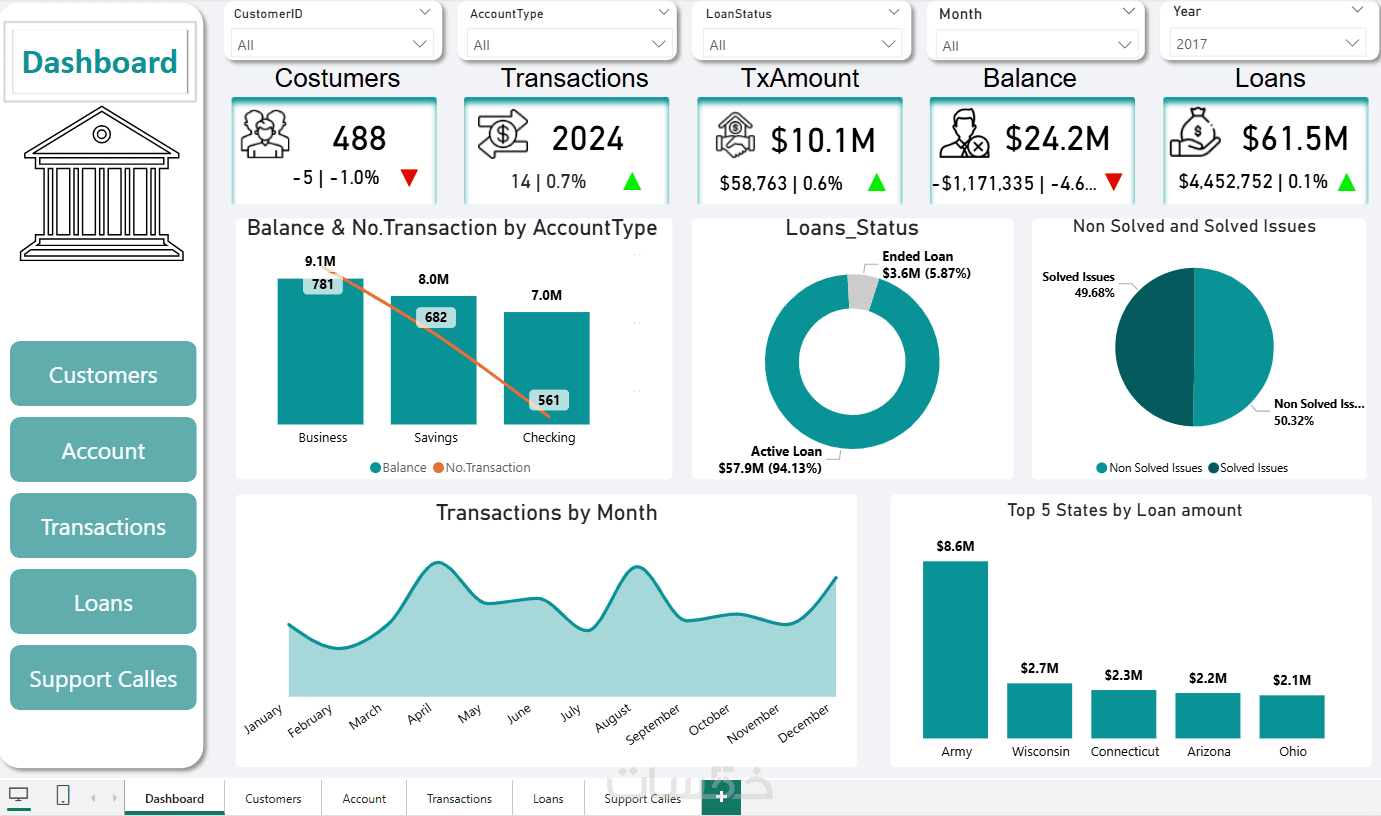This screenshot has height=816, width=1381.
Task: Click the Costumers people icon
Action: (265, 134)
